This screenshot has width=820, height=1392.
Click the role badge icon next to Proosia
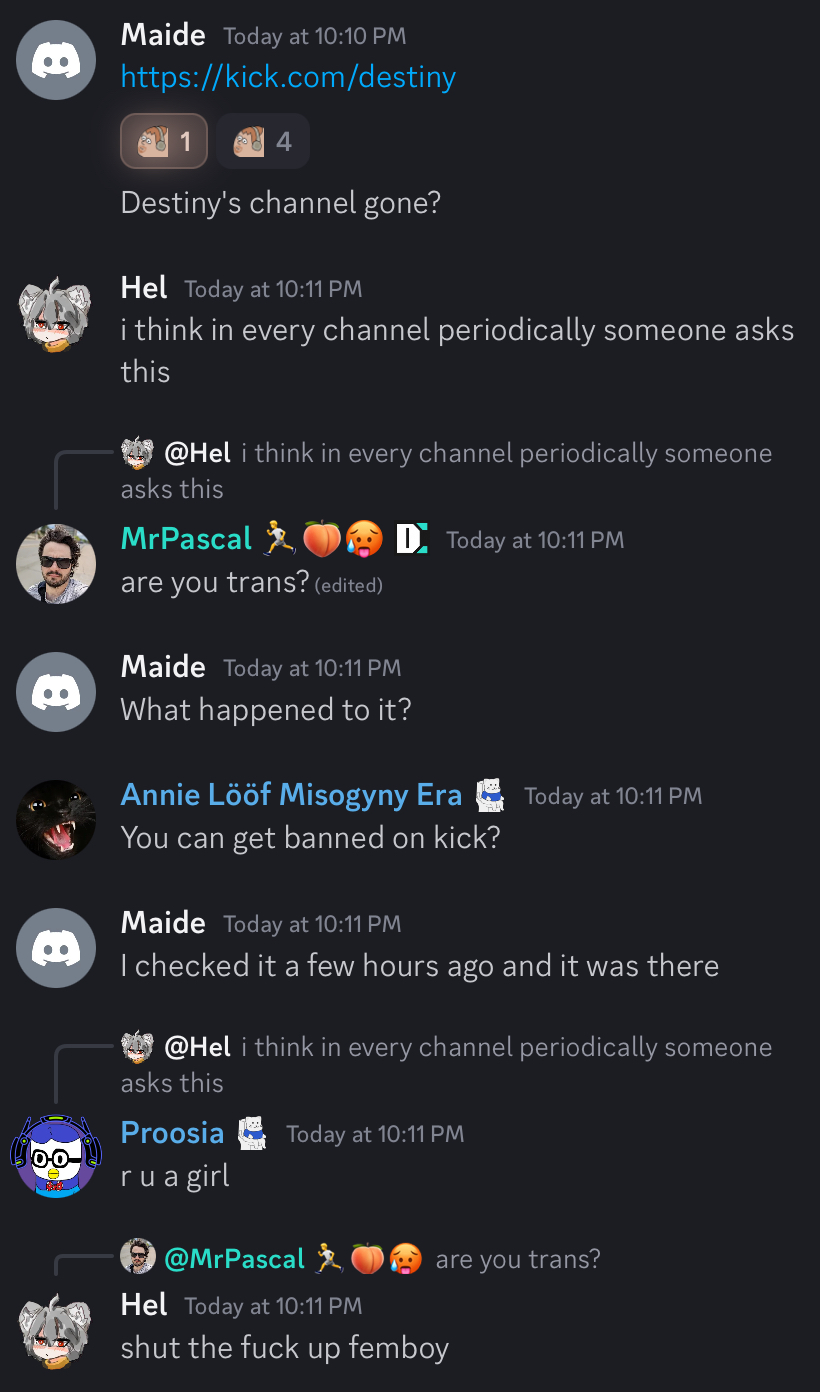(x=252, y=1133)
